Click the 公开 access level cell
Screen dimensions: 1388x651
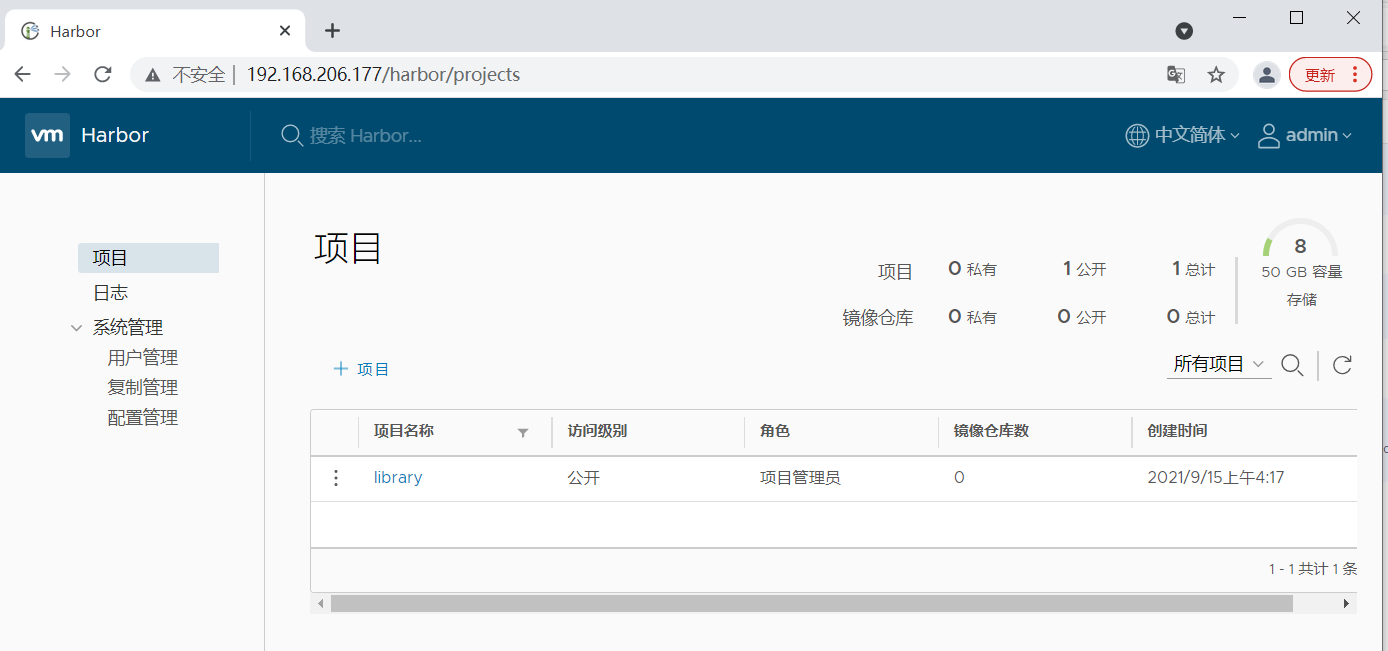click(x=583, y=478)
